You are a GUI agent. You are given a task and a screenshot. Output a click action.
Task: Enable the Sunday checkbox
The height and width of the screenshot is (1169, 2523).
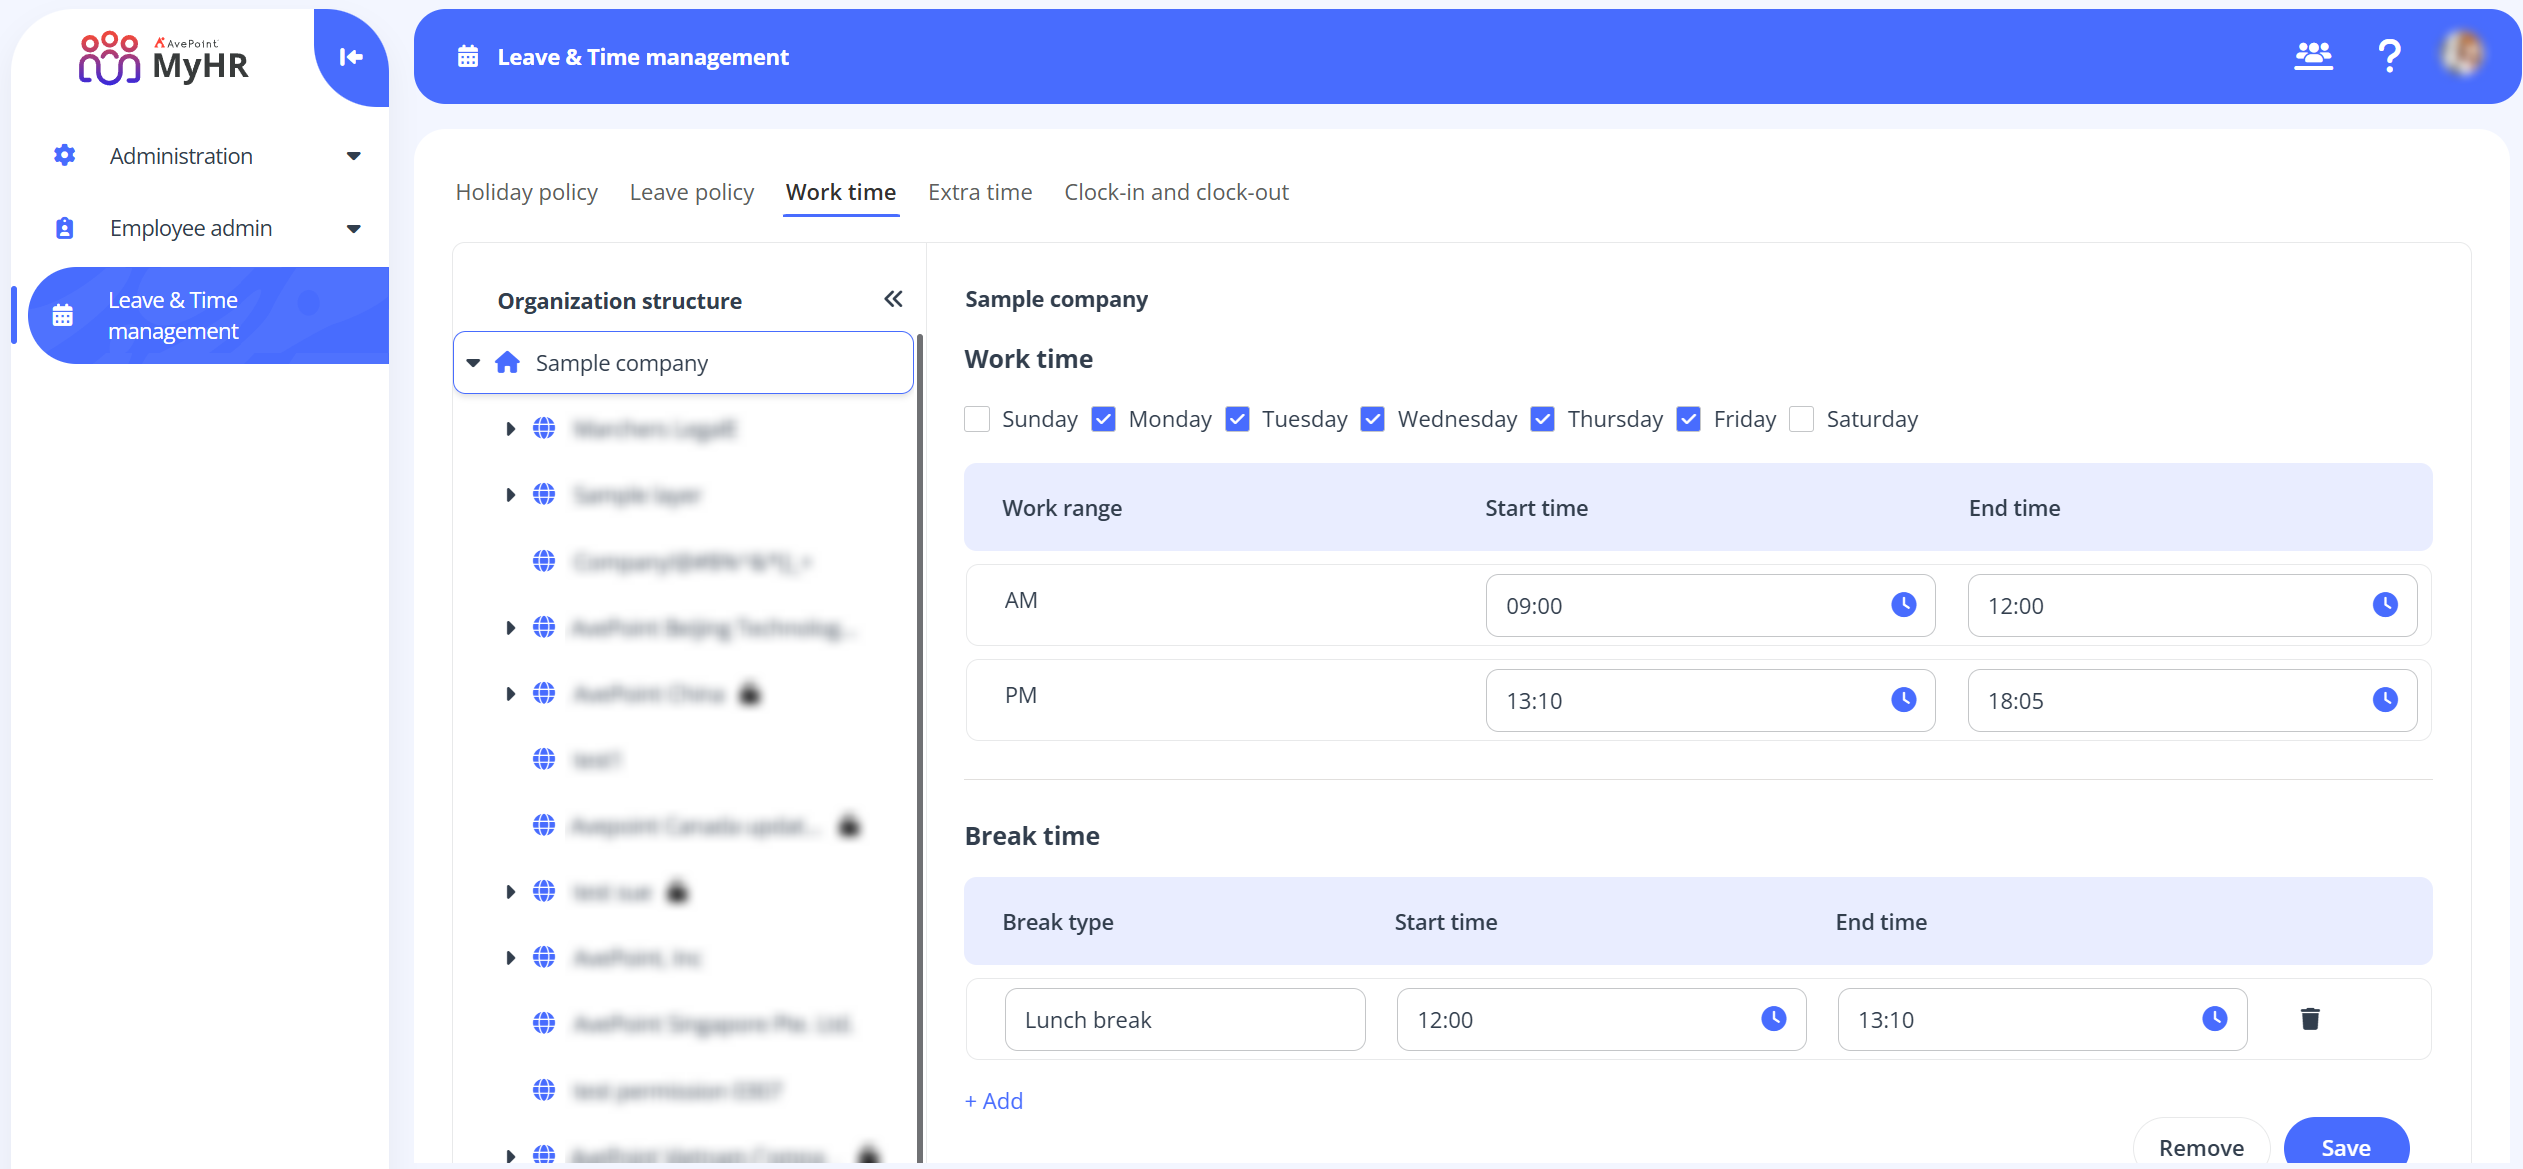tap(977, 419)
